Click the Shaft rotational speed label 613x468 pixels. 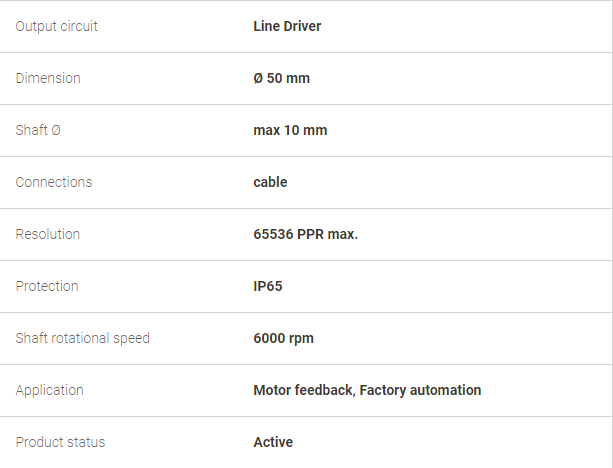point(82,338)
